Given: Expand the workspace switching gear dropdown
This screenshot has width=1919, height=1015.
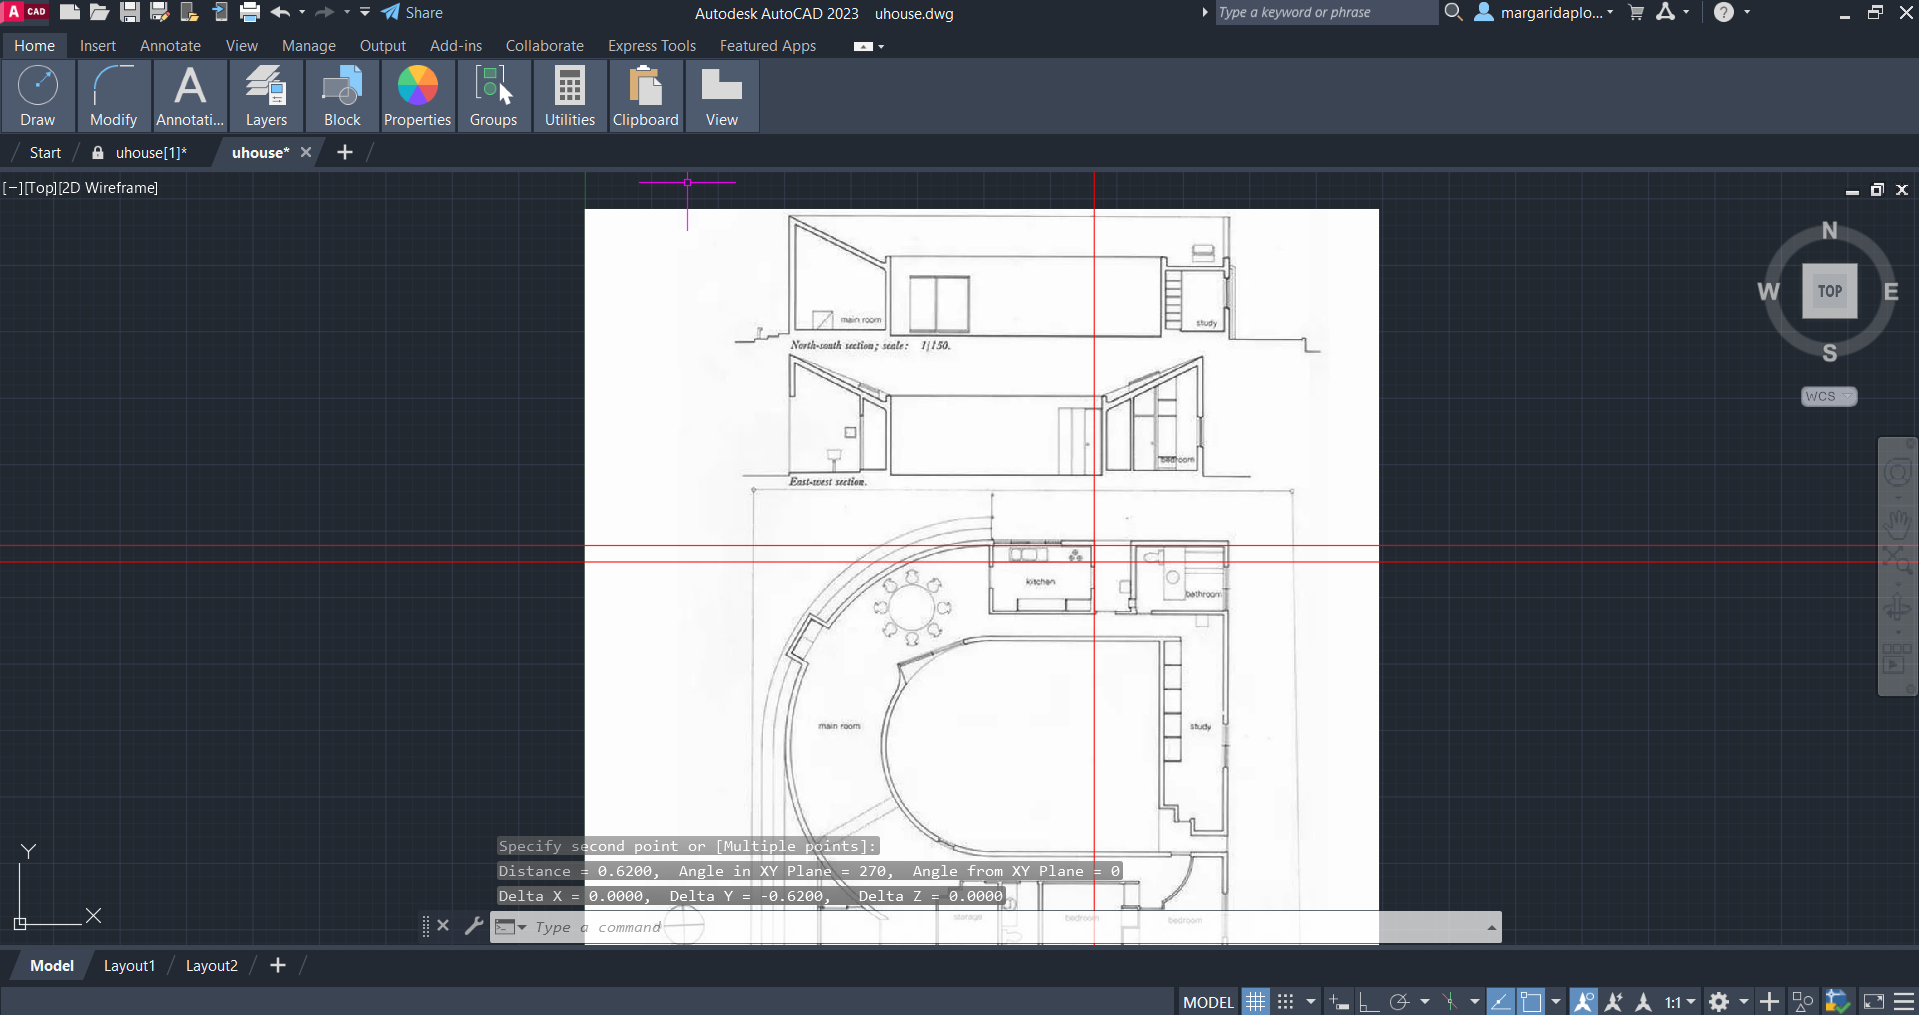Looking at the screenshot, I should [1743, 1001].
